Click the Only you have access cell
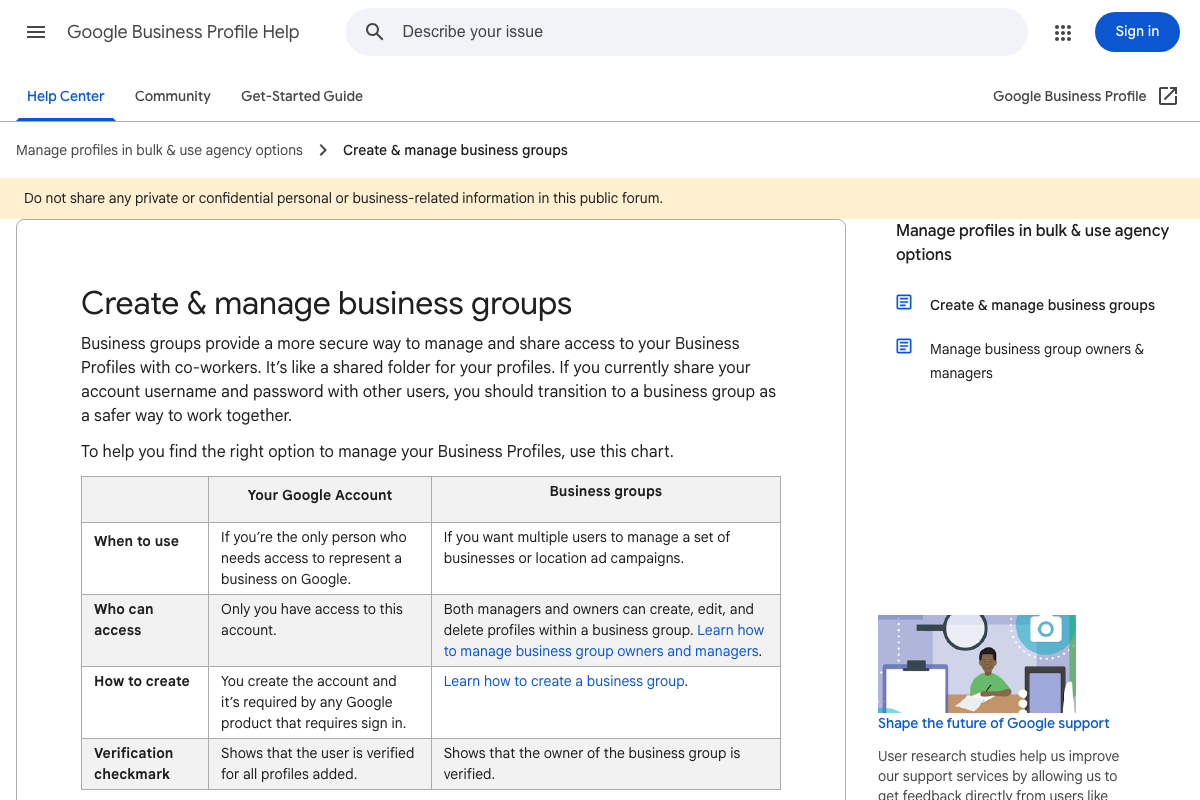This screenshot has width=1200, height=800. tap(320, 630)
